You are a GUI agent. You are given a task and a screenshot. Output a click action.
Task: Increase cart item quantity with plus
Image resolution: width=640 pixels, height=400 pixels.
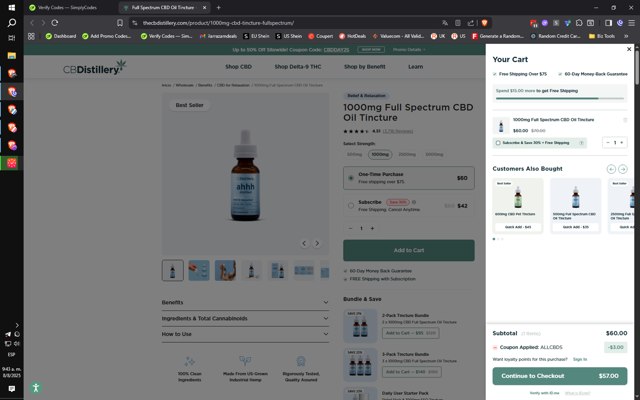(x=622, y=142)
